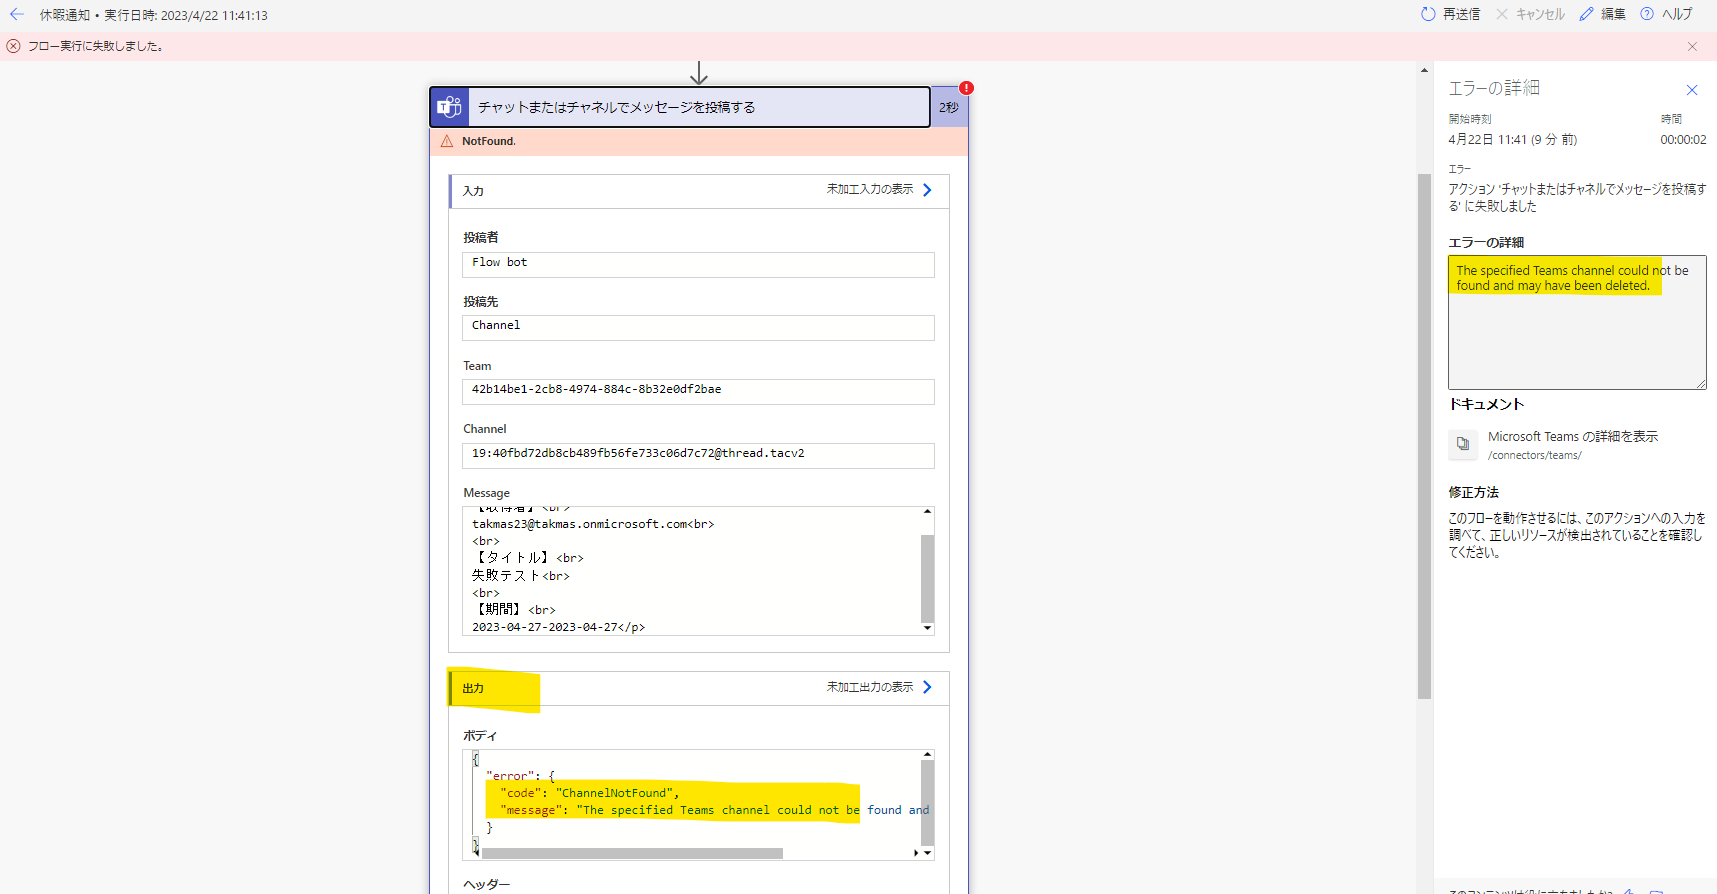
Task: Click the 修正方法 heading
Action: (1474, 493)
